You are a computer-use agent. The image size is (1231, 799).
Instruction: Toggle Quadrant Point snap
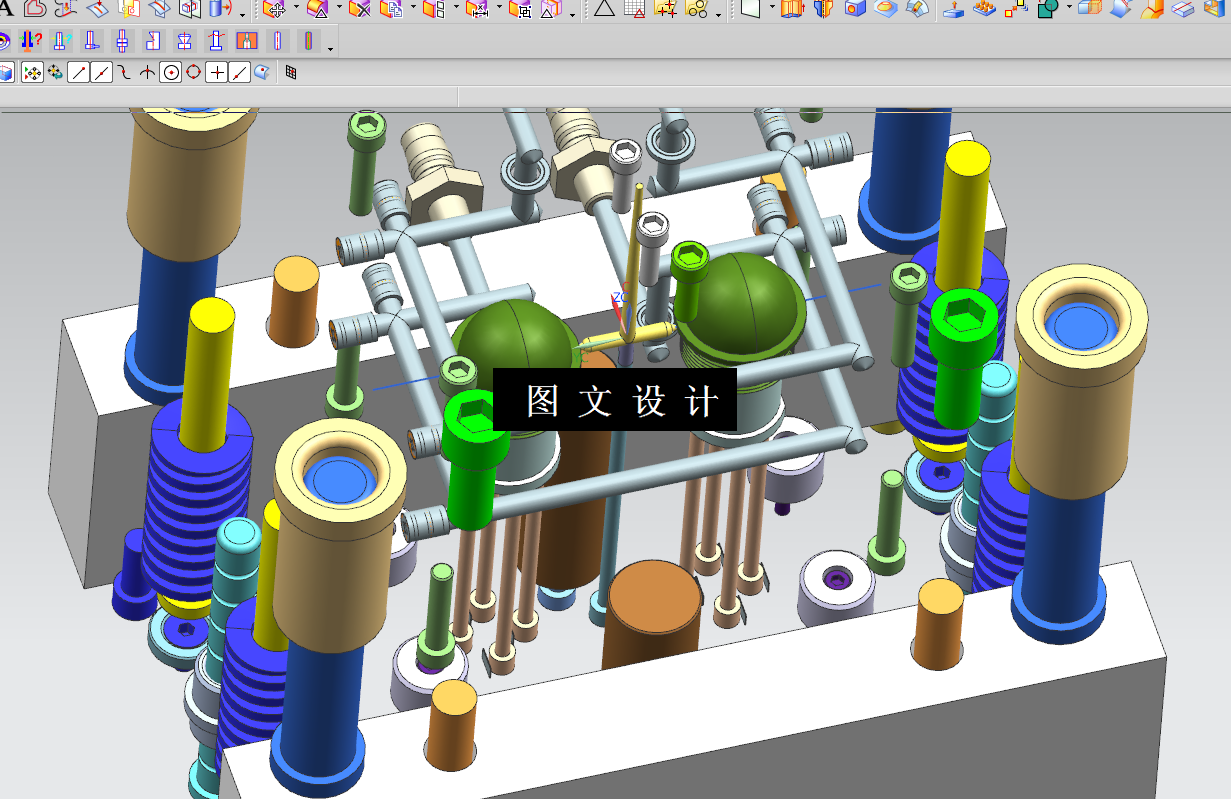tap(193, 72)
